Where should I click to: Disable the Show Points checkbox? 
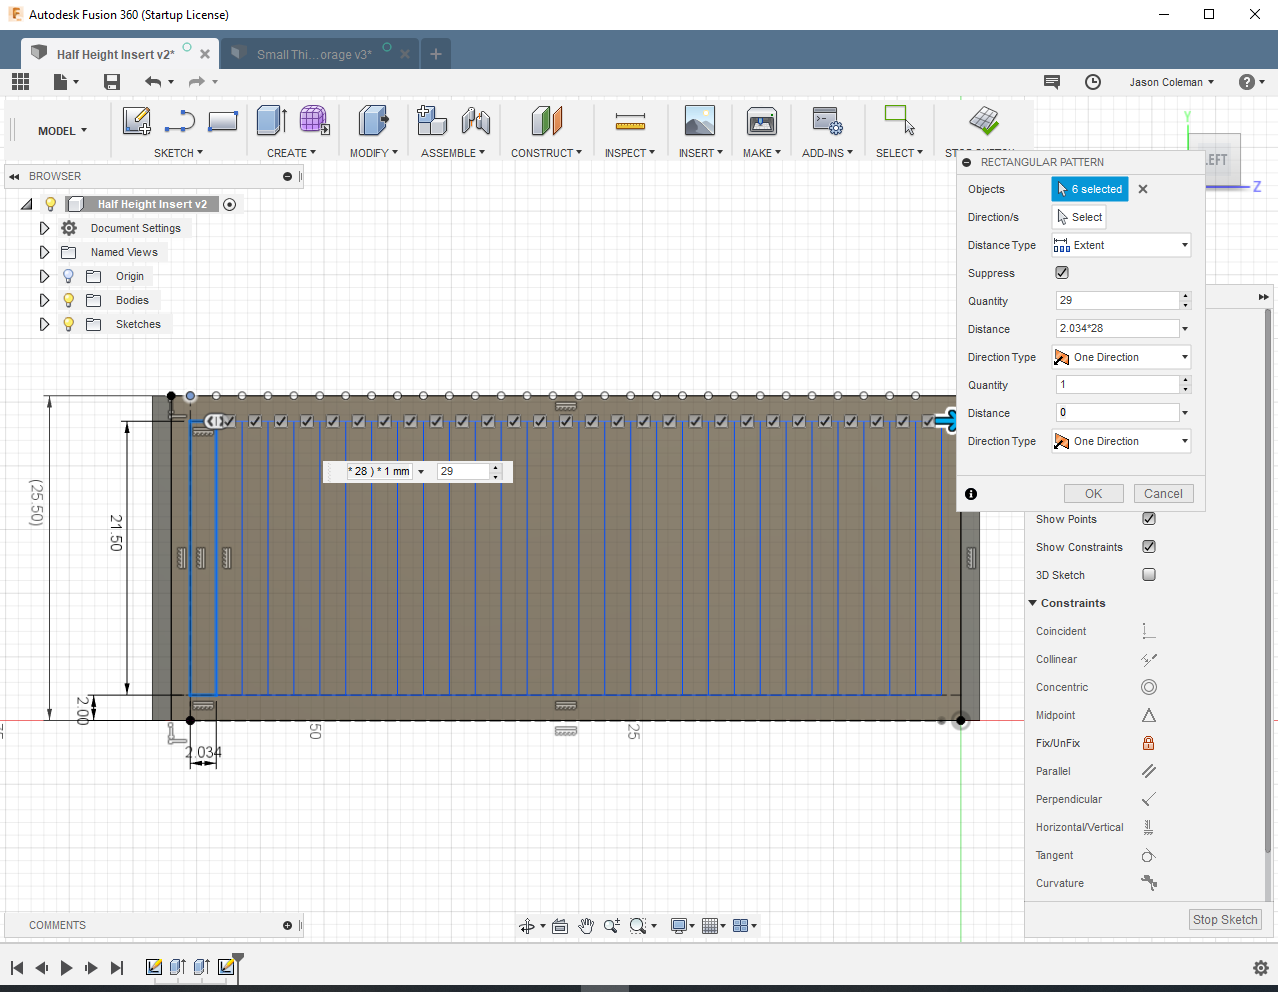point(1148,519)
